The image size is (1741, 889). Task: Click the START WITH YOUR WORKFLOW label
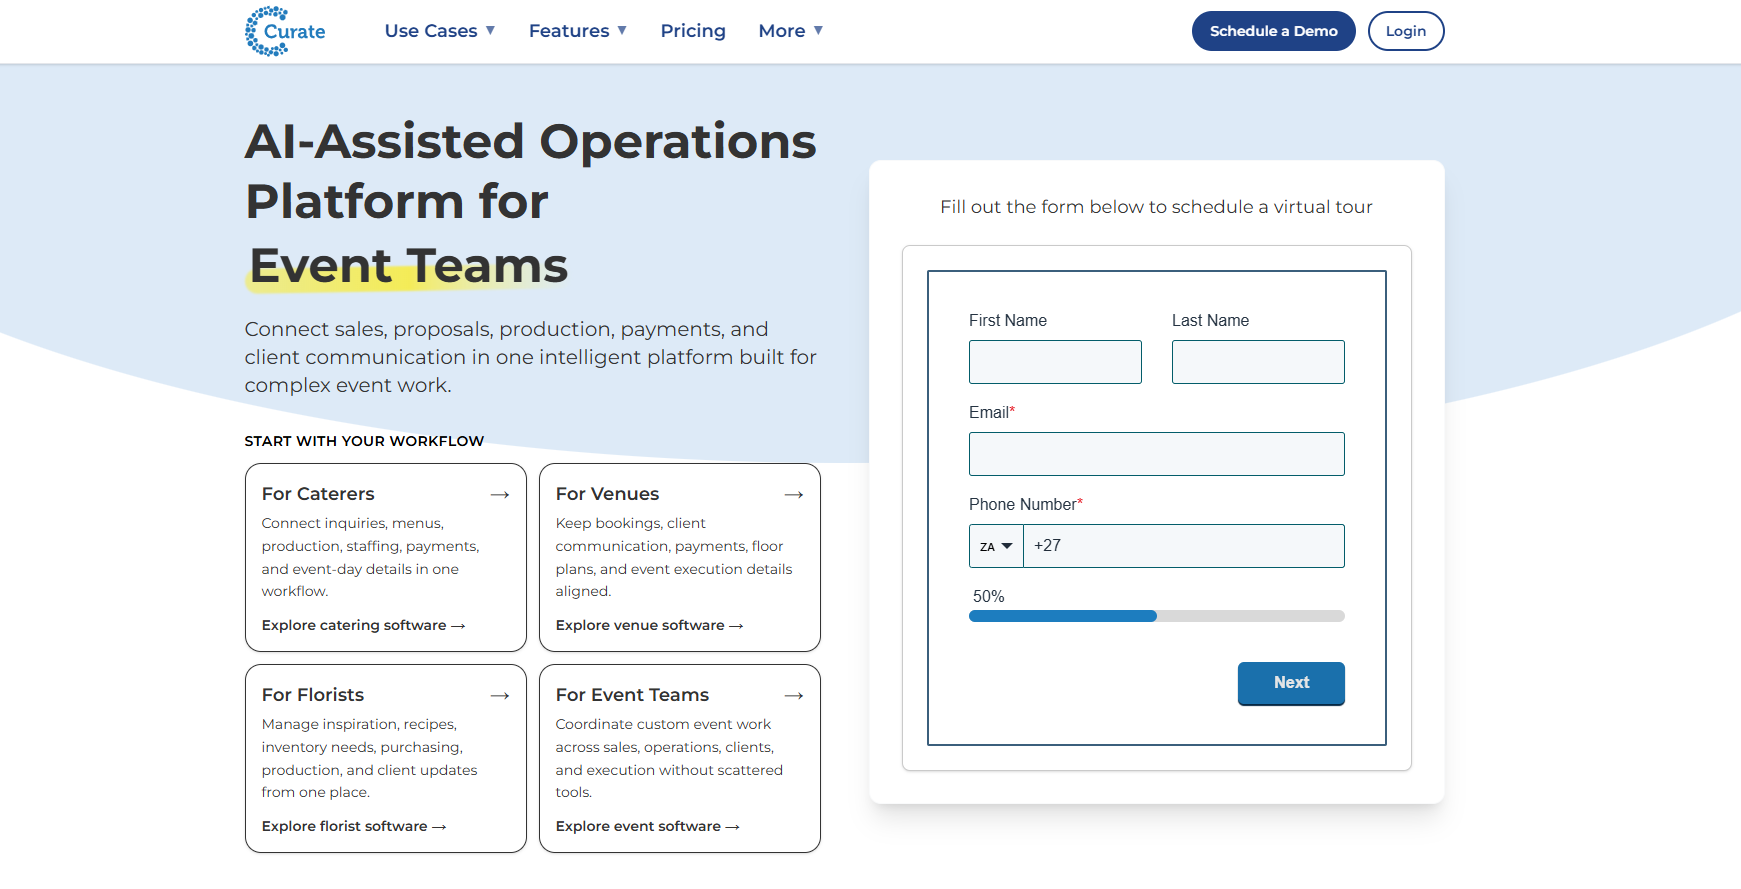pos(364,441)
